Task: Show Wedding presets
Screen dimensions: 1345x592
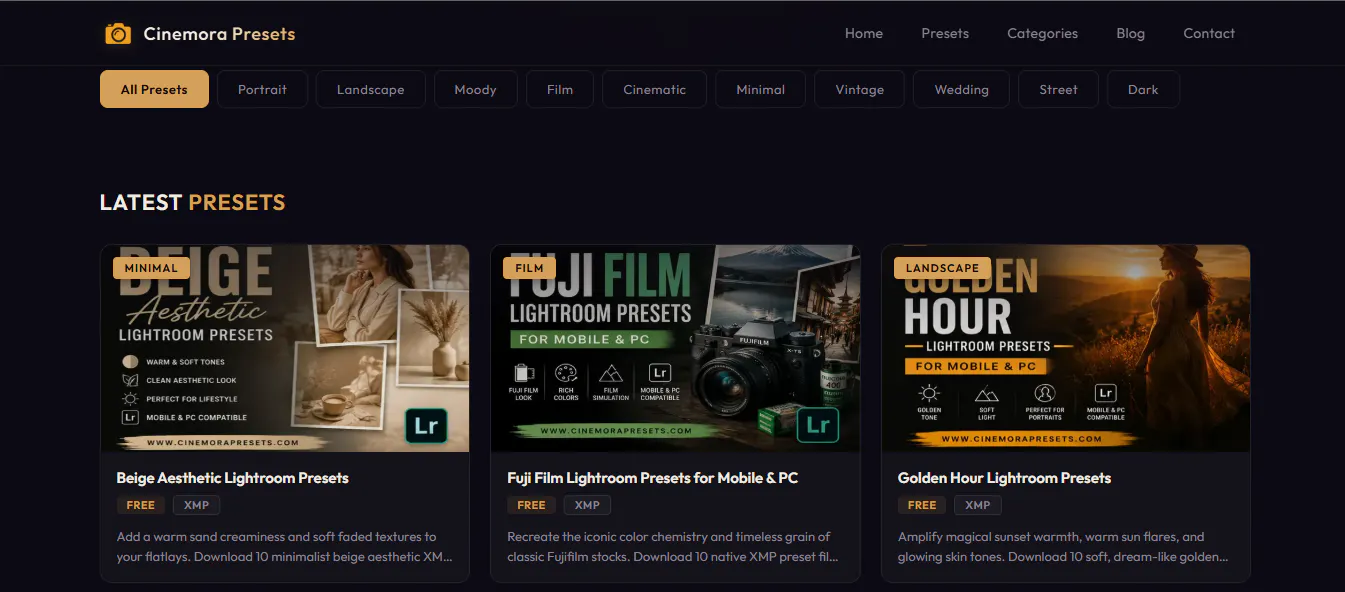Action: pyautogui.click(x=961, y=89)
